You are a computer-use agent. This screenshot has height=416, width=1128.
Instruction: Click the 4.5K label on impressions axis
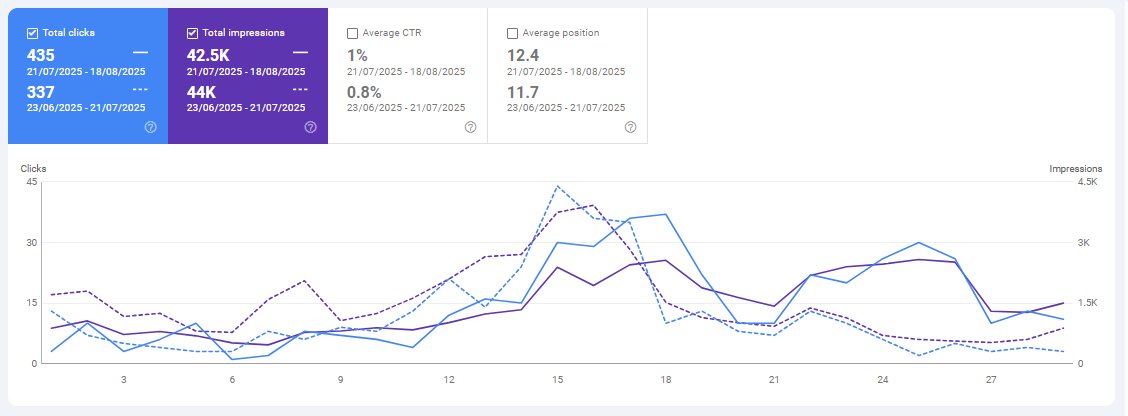coord(1088,181)
